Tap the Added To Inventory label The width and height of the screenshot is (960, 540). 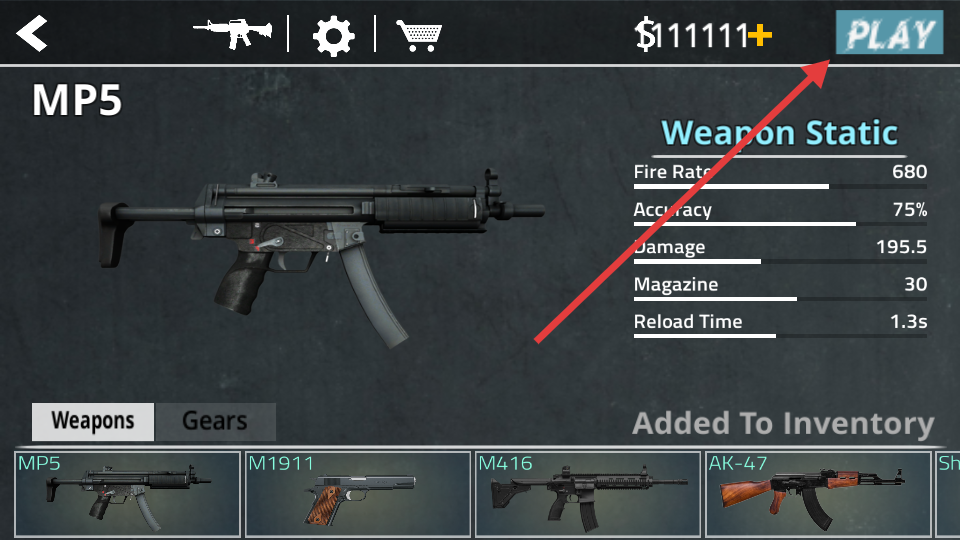[783, 424]
